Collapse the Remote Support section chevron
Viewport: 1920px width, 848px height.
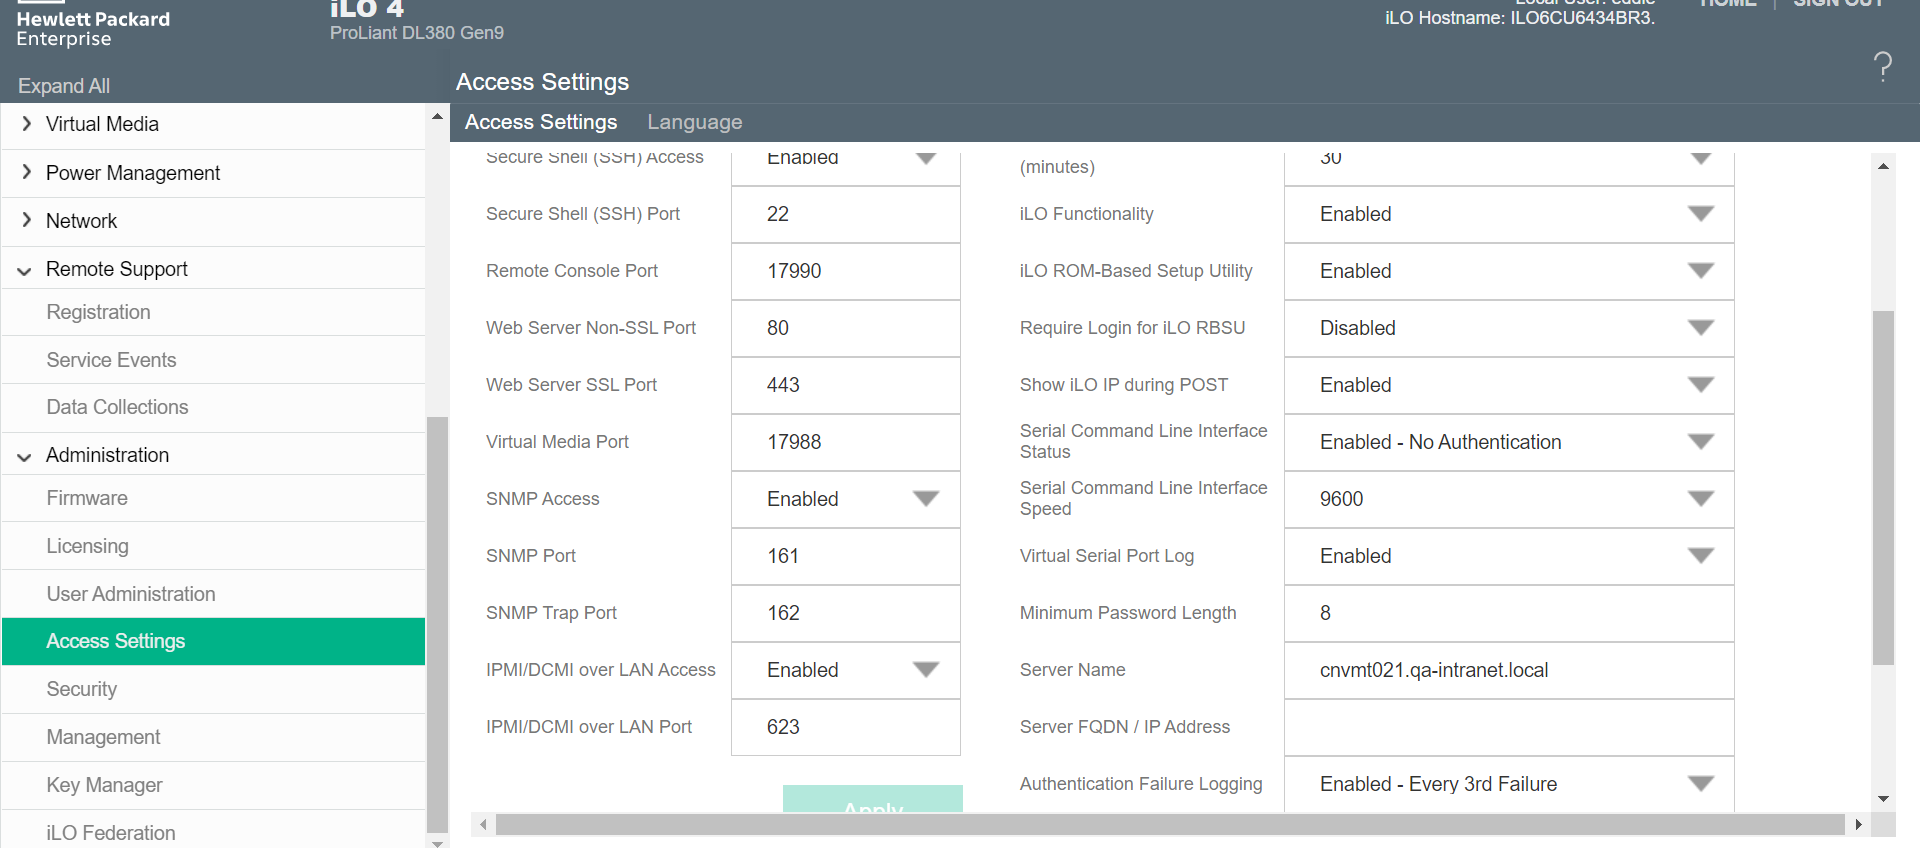[25, 270]
